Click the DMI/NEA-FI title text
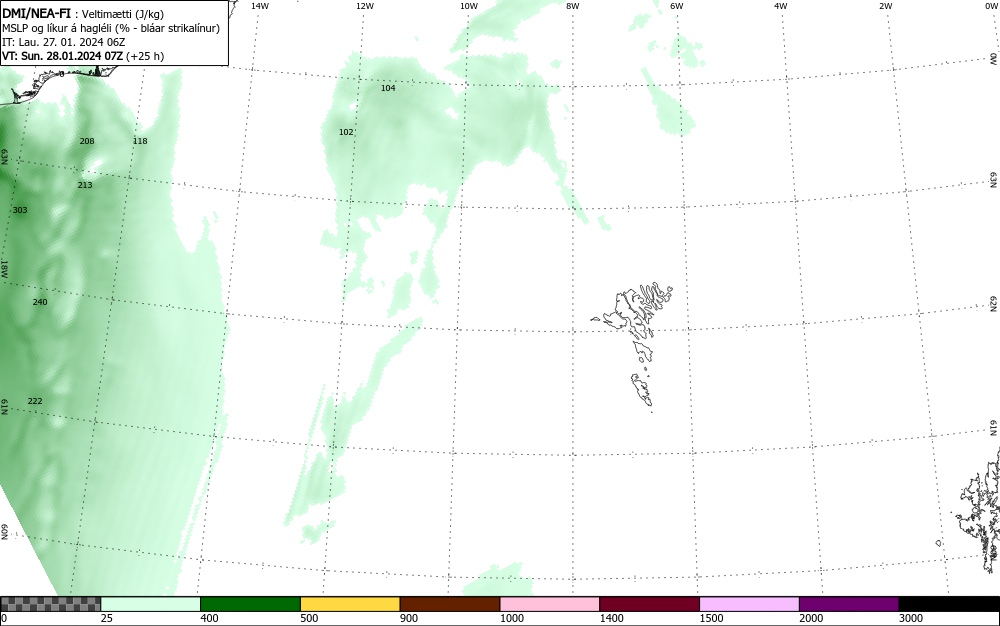The height and width of the screenshot is (626, 1000). coord(36,13)
